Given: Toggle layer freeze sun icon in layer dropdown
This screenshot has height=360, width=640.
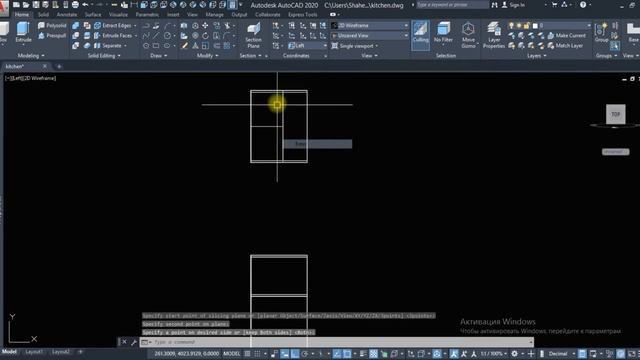Looking at the screenshot, I should 519,25.
